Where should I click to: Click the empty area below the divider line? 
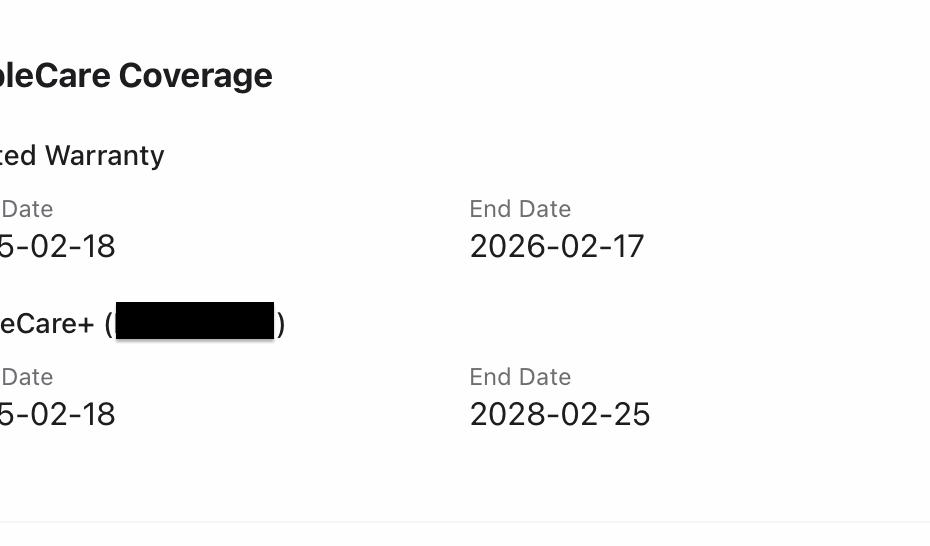tap(465, 535)
